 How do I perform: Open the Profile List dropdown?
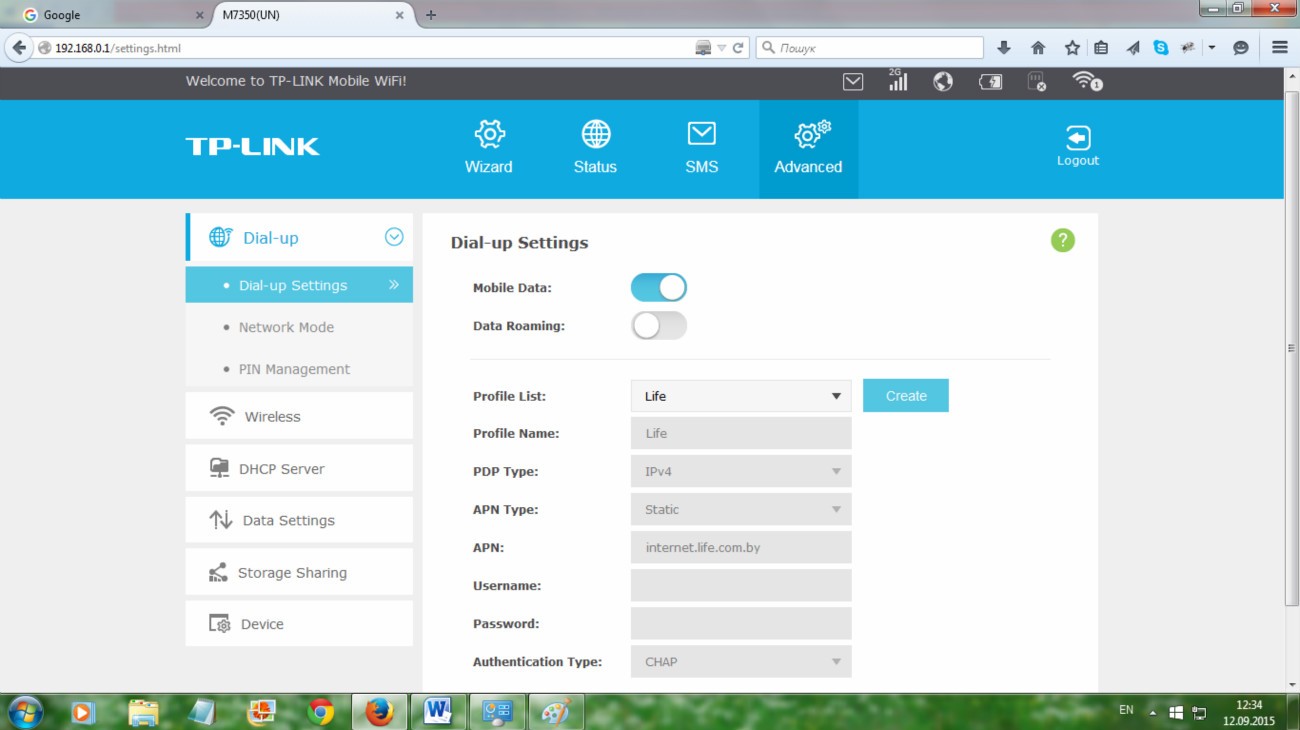pos(740,396)
